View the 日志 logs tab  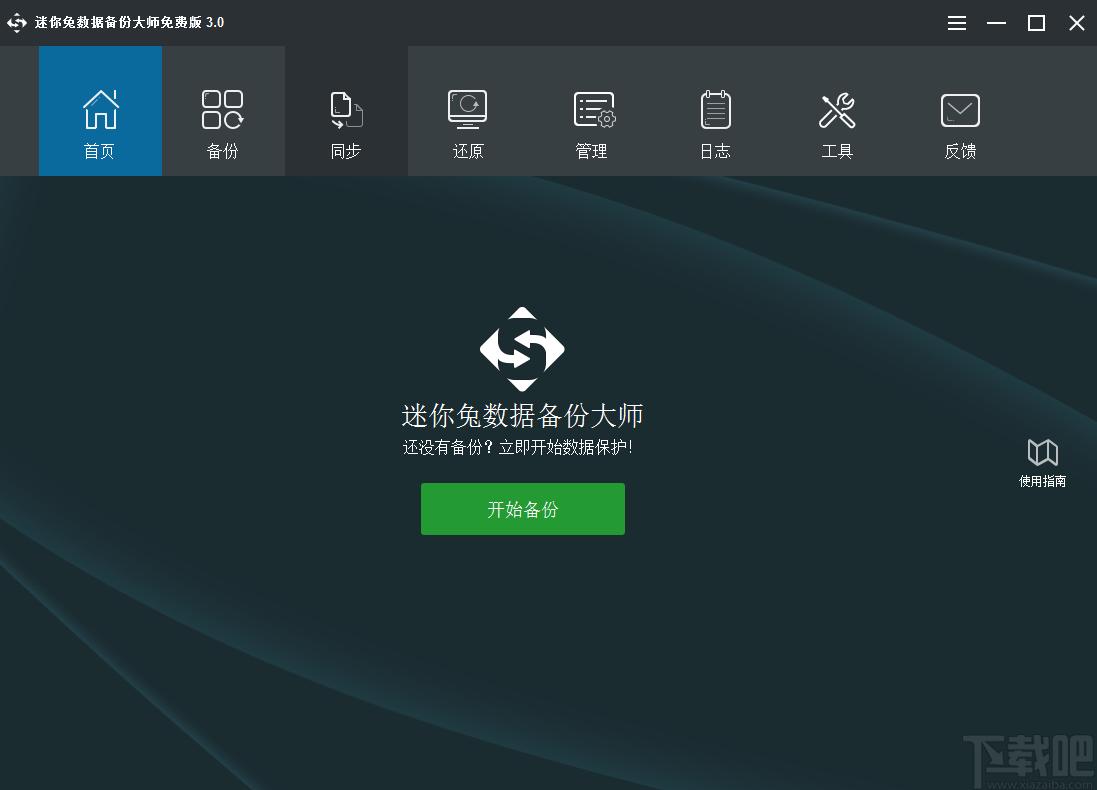pos(715,111)
